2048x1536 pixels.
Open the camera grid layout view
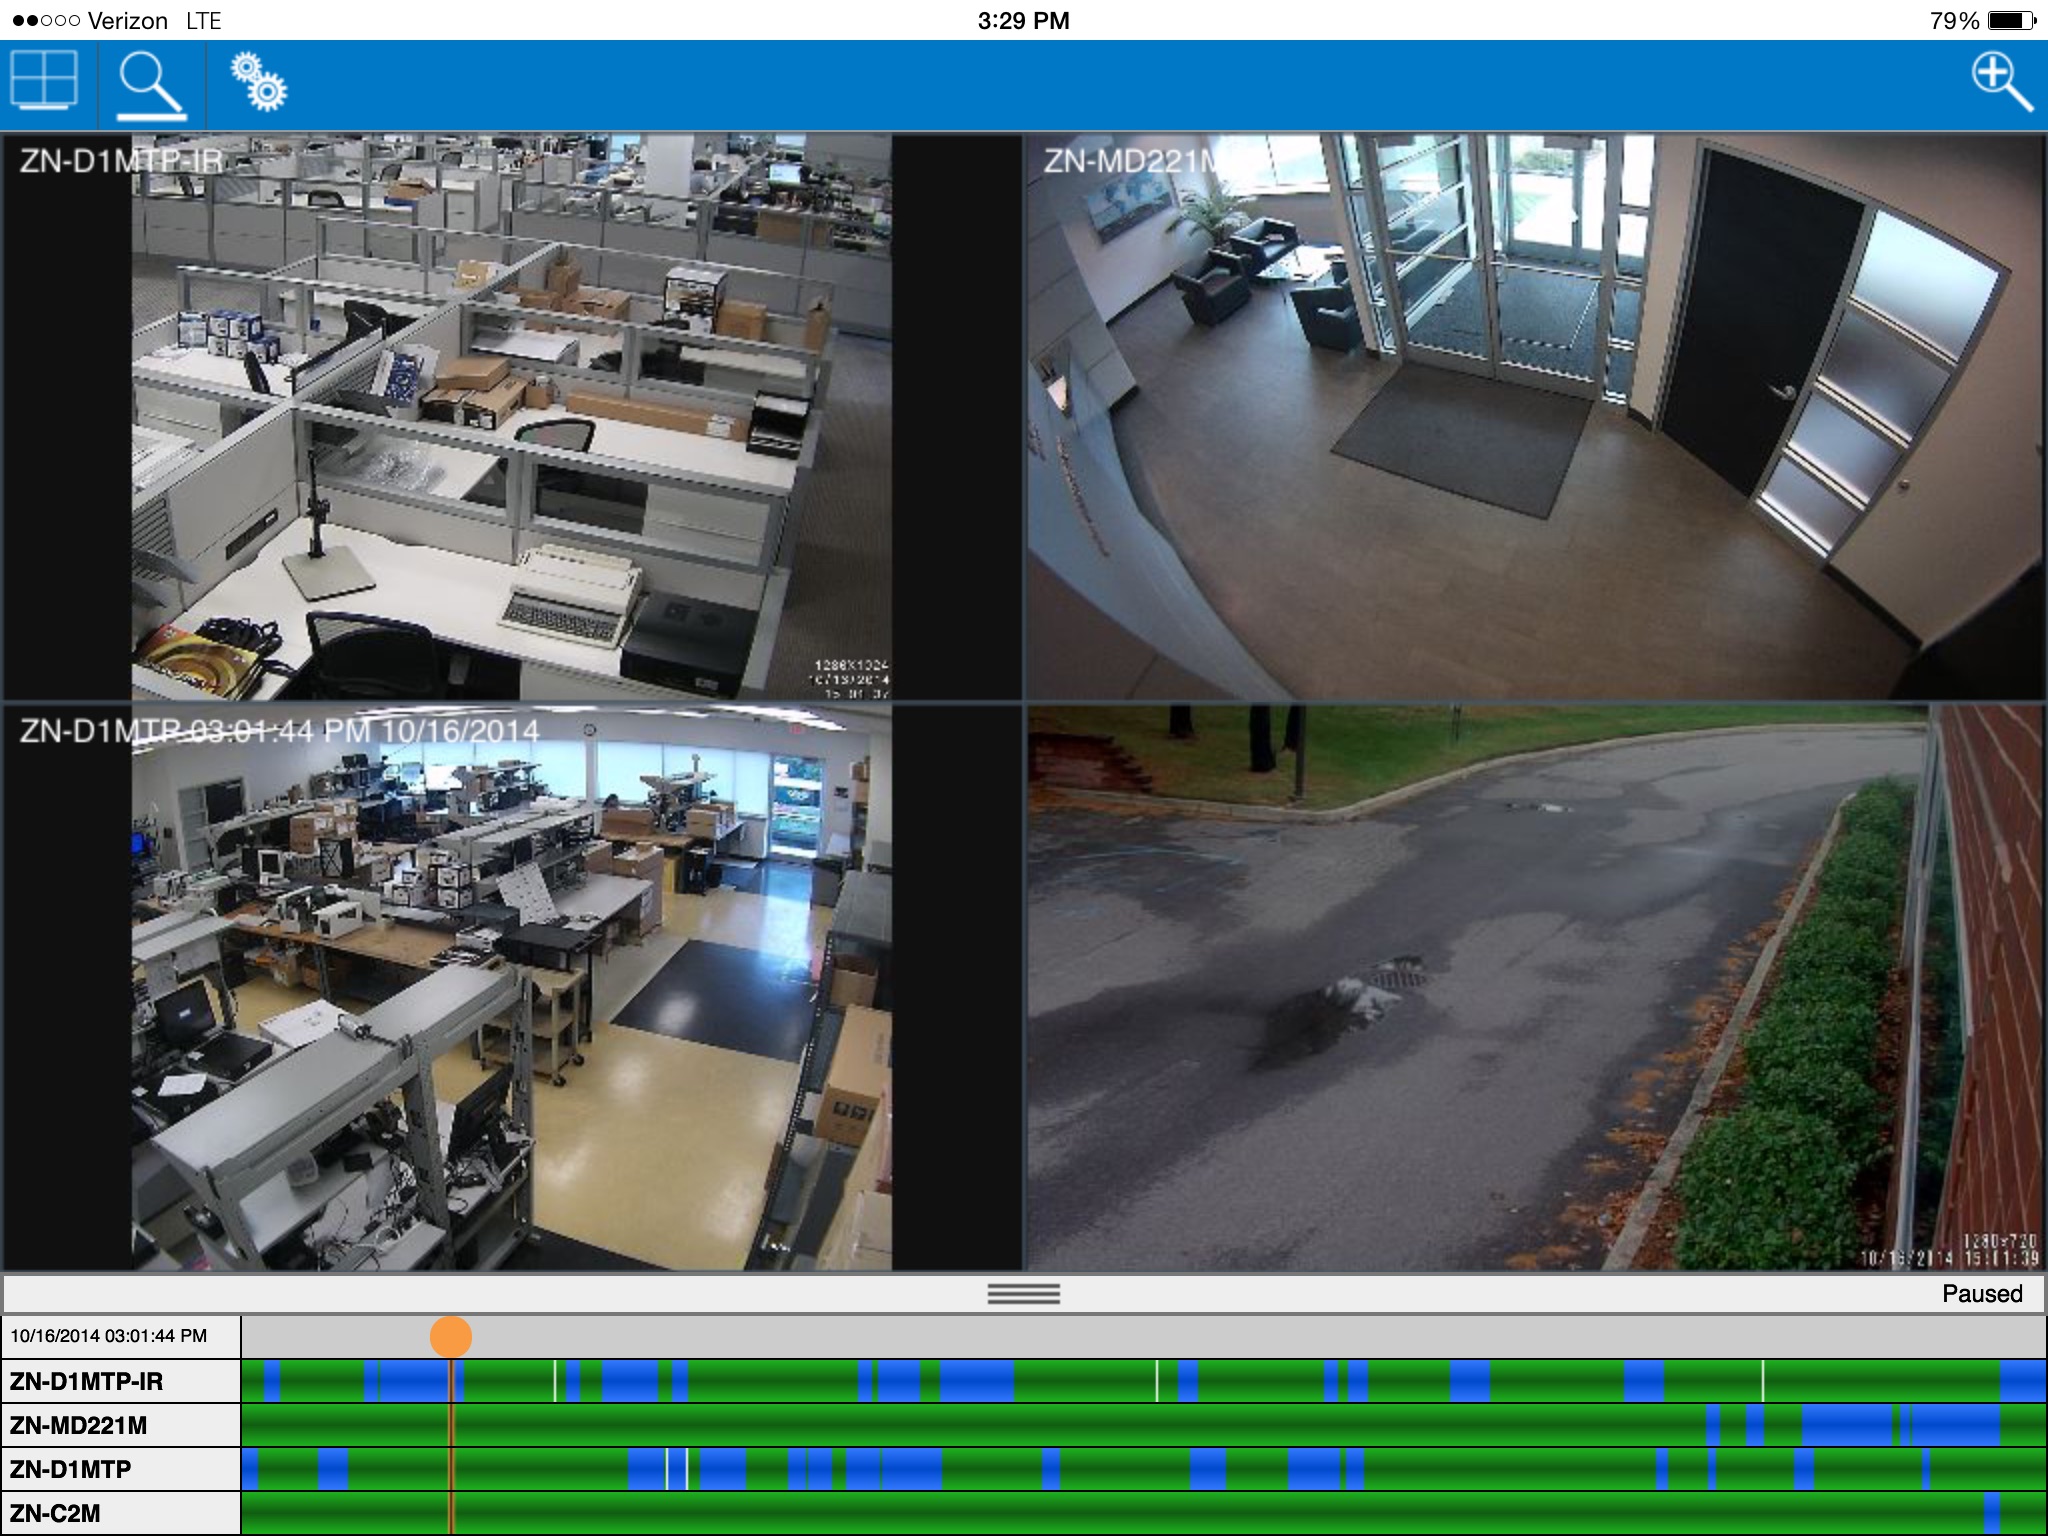tap(44, 80)
